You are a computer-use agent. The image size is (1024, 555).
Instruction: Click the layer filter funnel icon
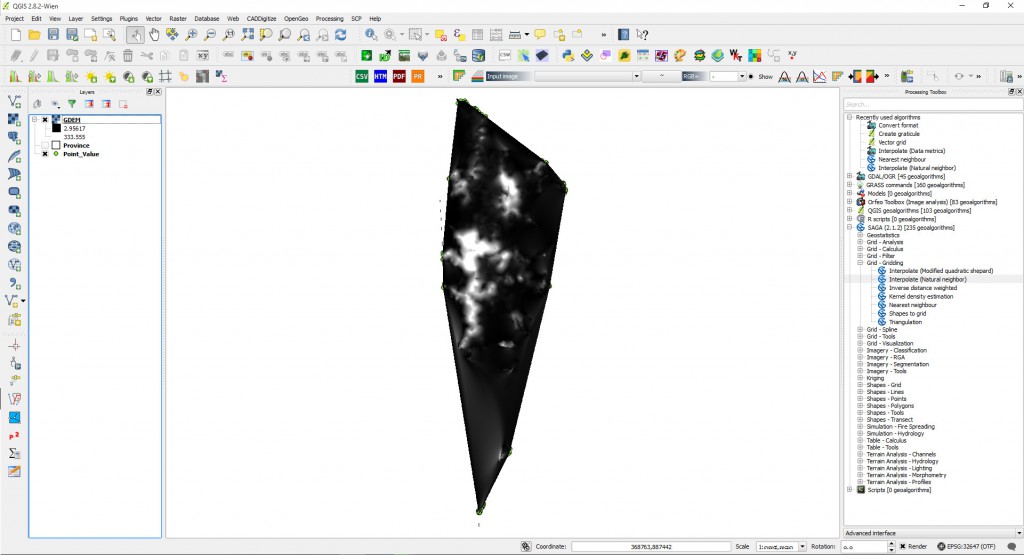point(72,103)
